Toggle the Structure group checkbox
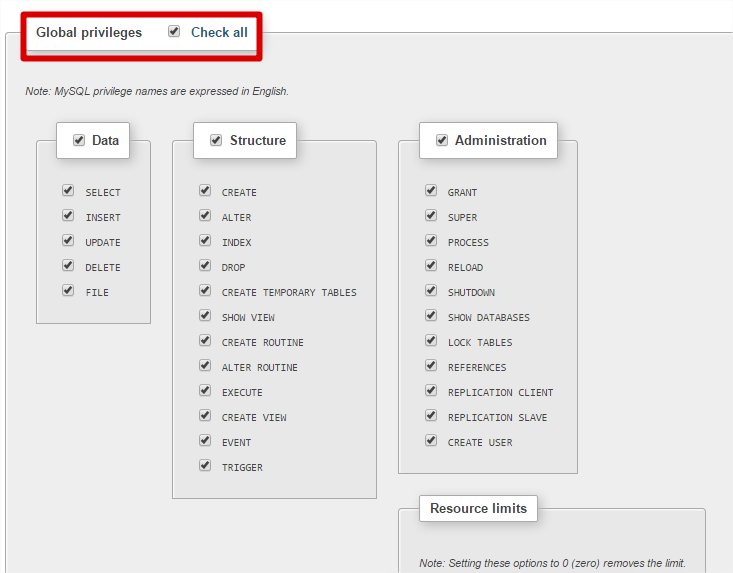 pyautogui.click(x=216, y=141)
